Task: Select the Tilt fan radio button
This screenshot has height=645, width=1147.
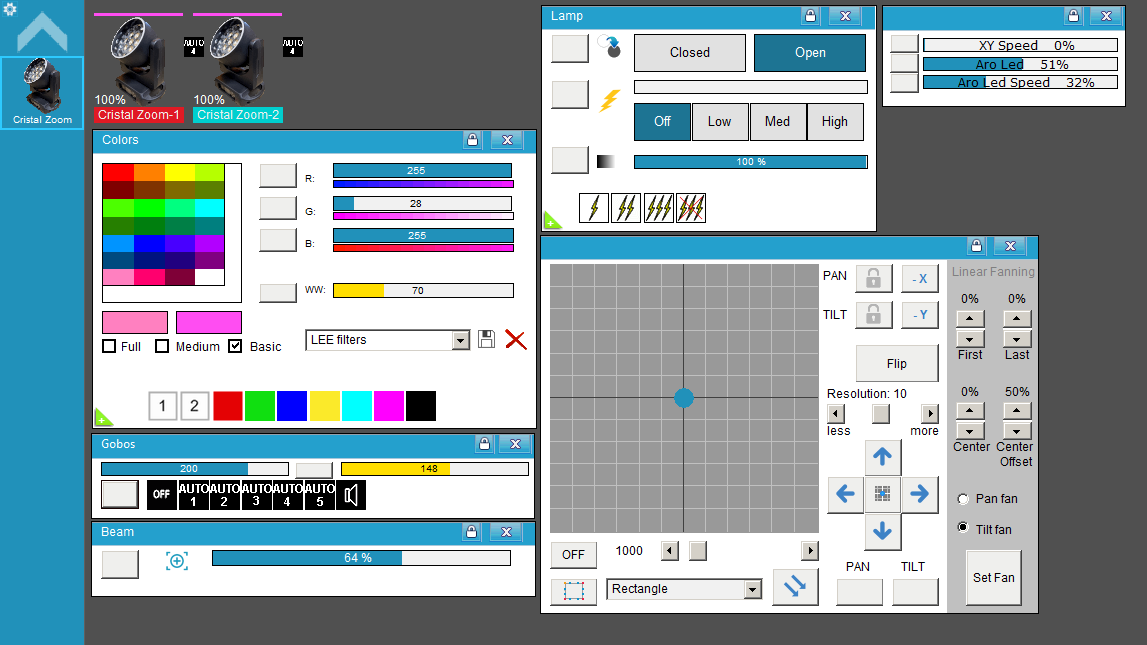Action: (x=963, y=527)
